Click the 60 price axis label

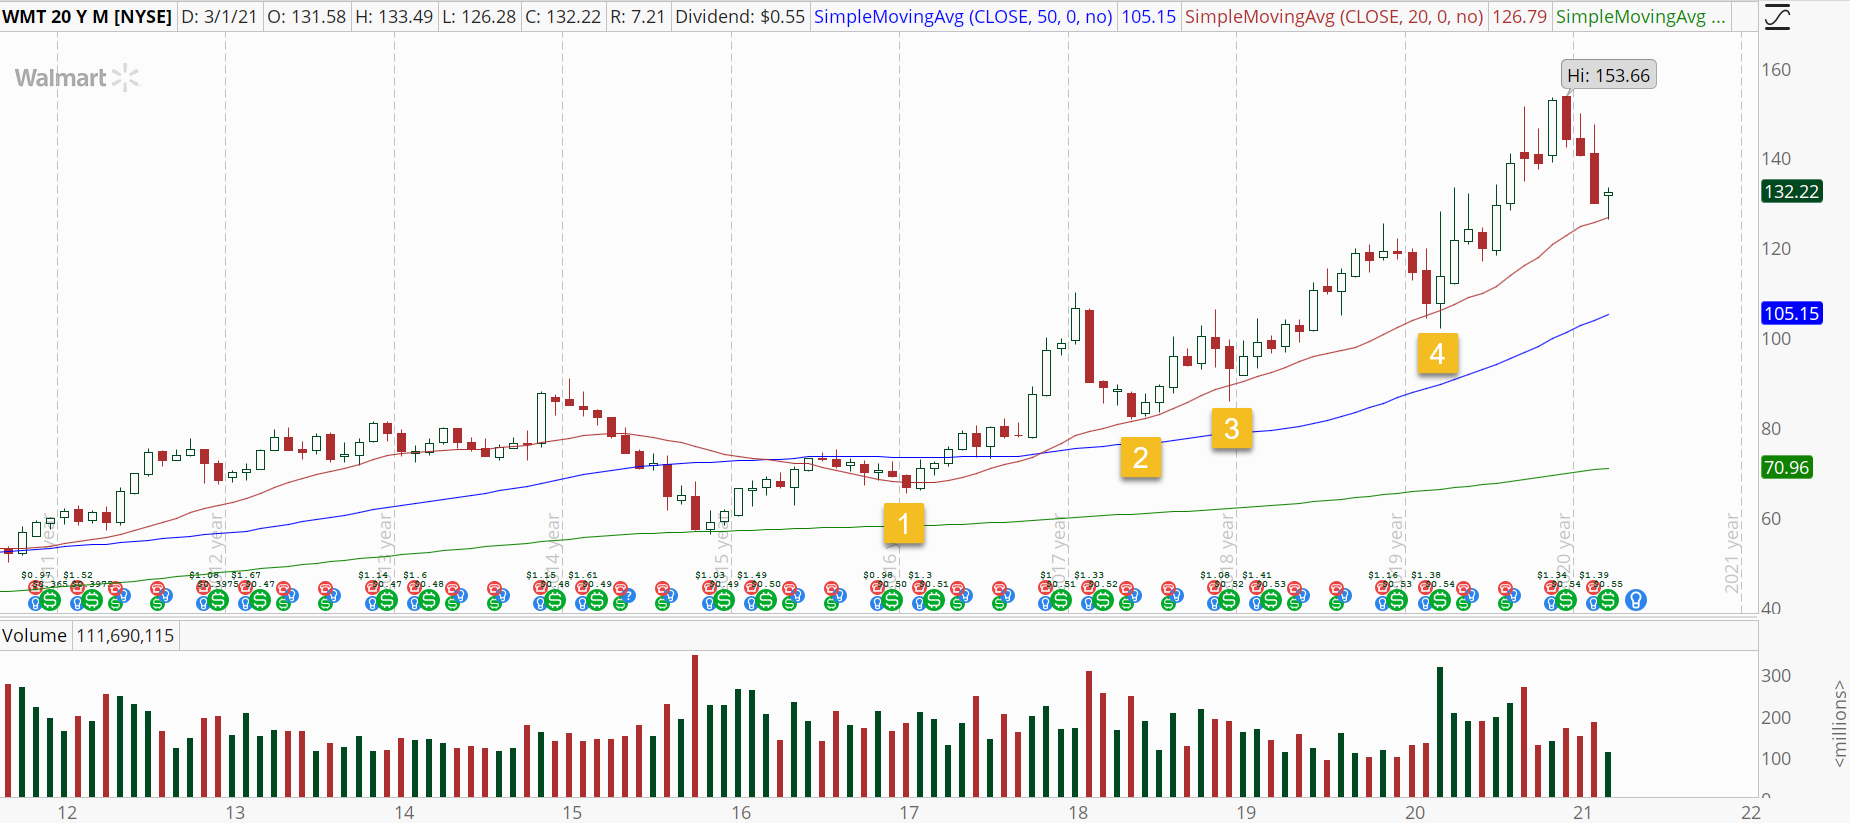[x=1771, y=518]
